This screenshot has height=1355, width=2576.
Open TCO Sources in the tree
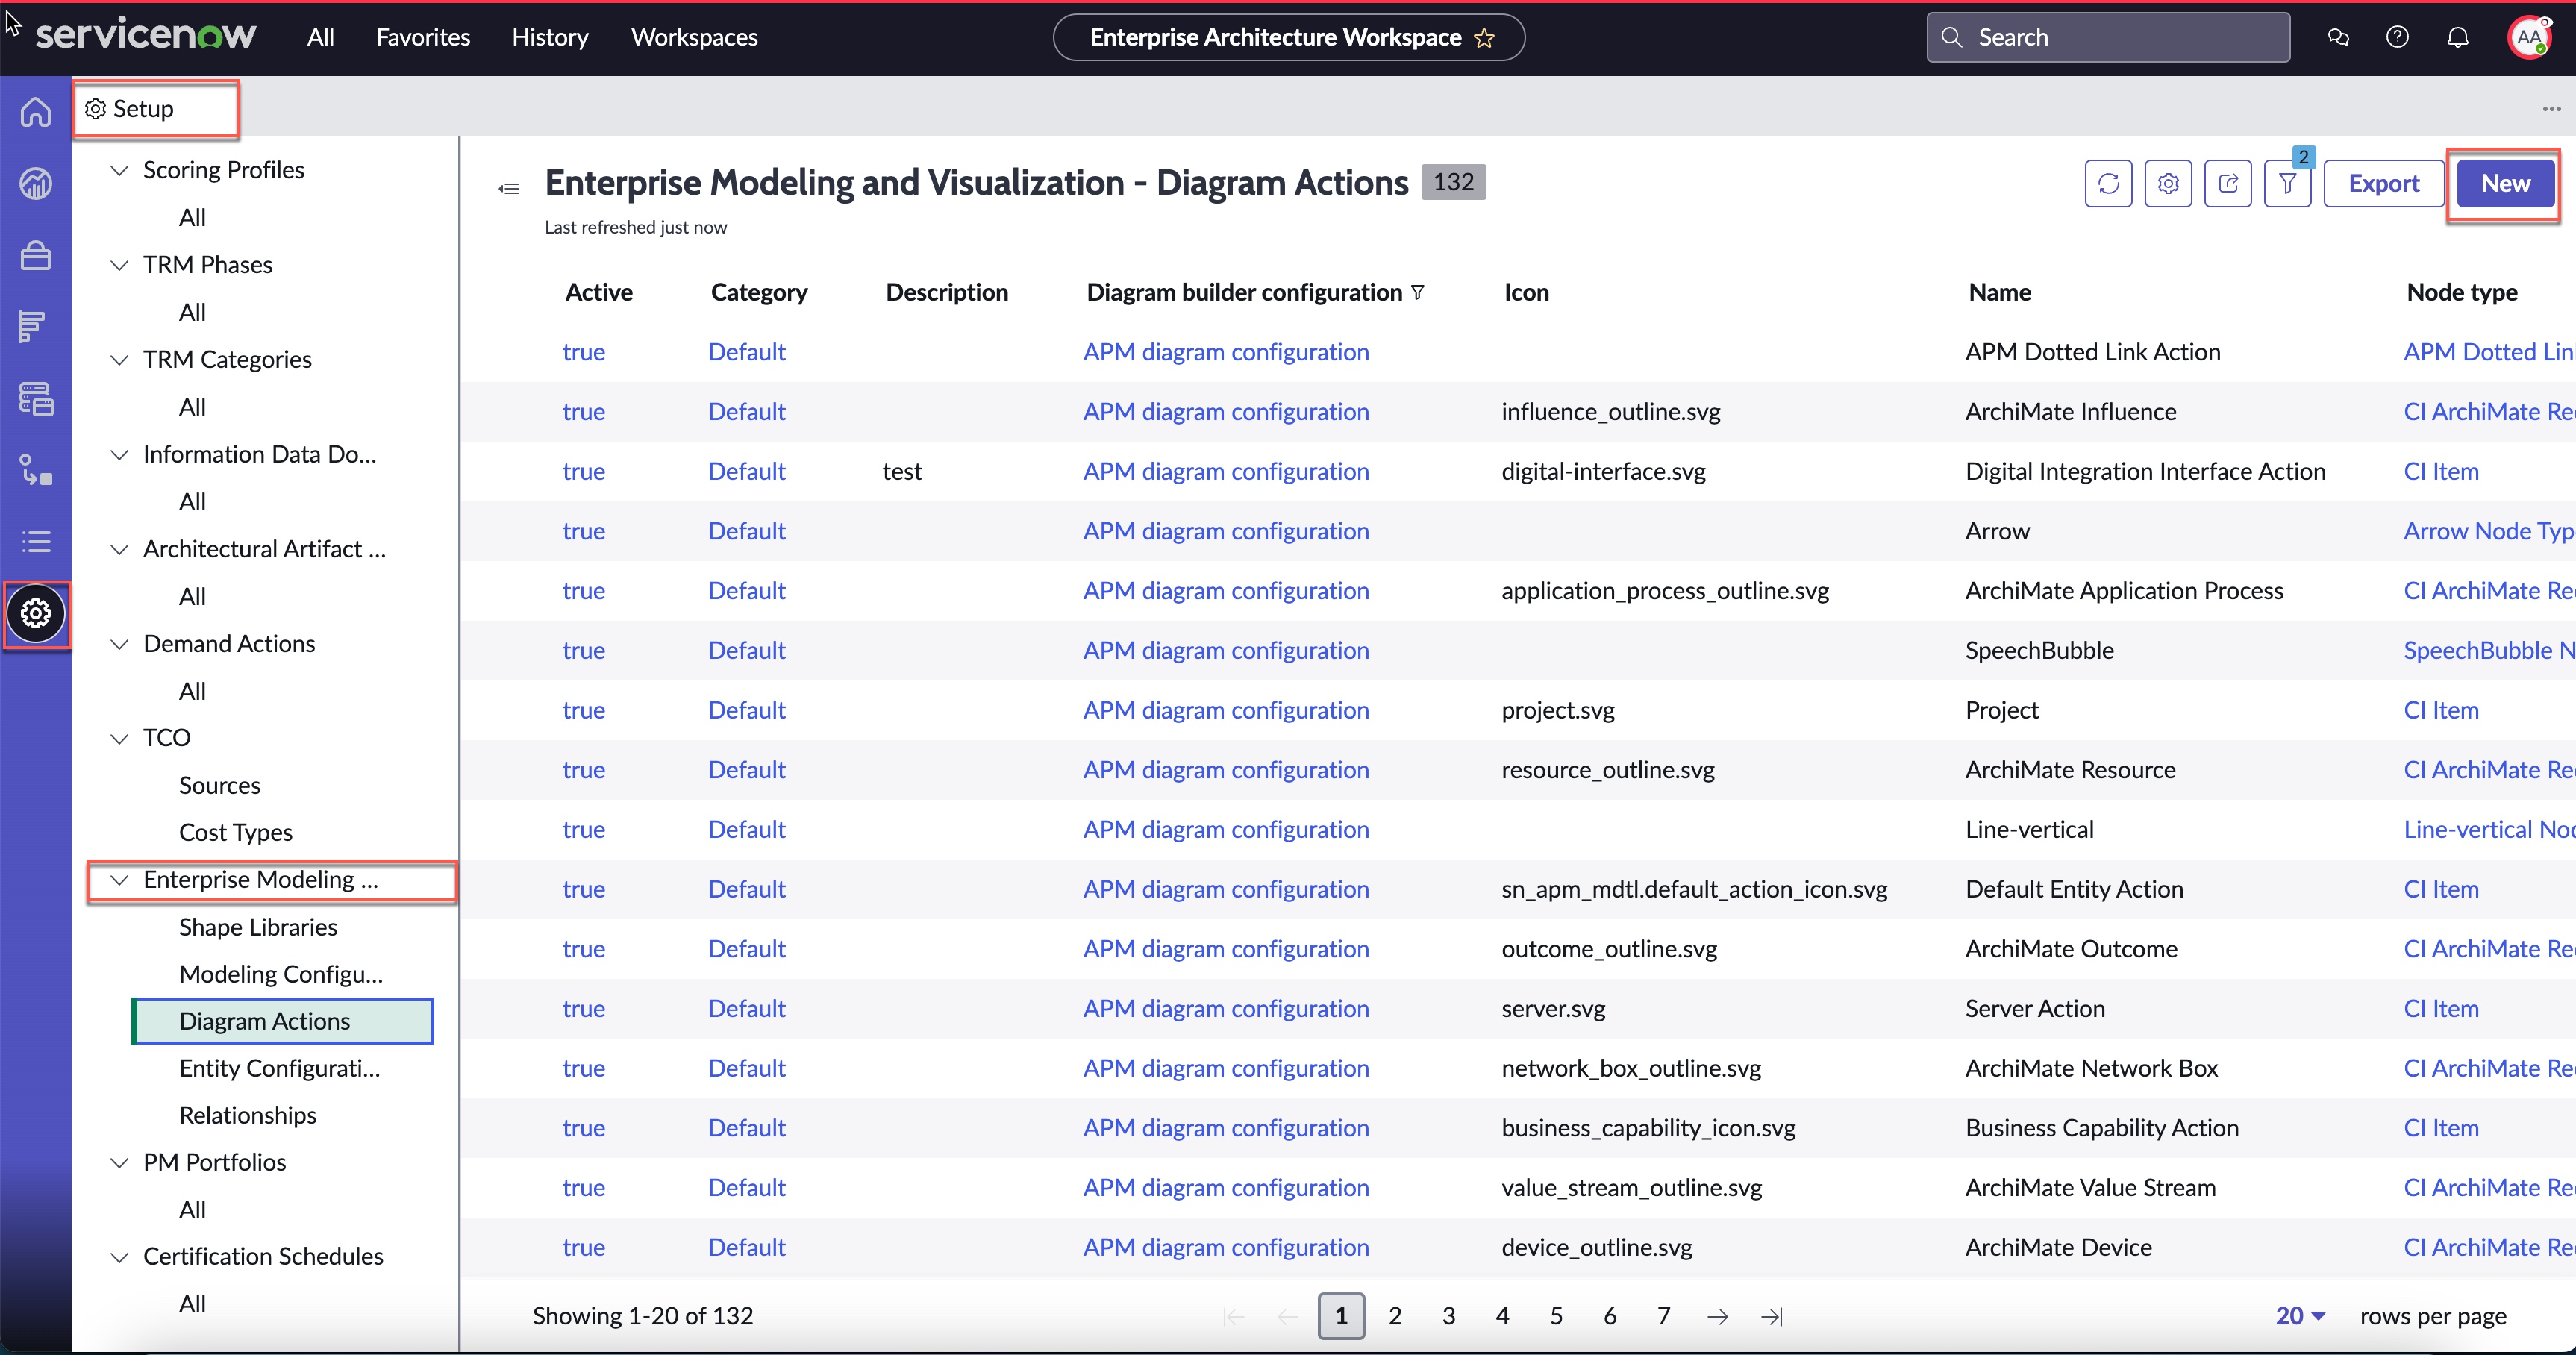pos(219,785)
